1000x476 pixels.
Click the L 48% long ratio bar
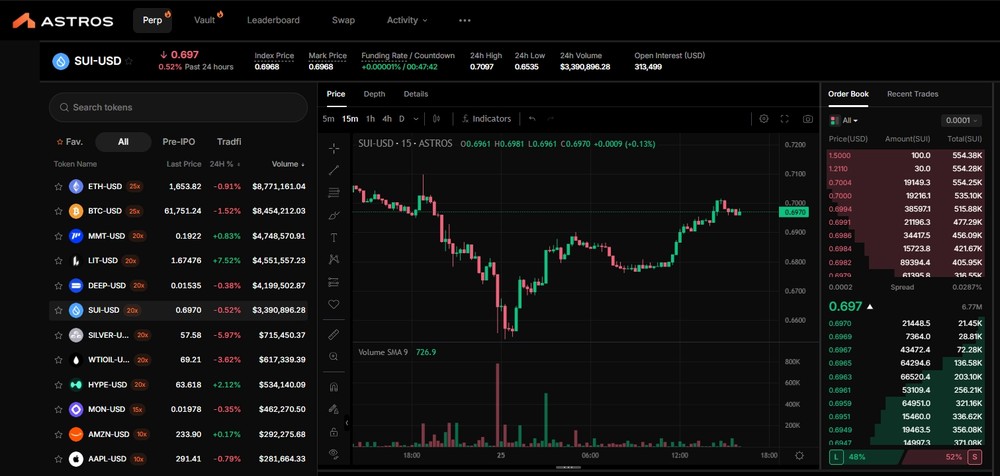coord(865,457)
